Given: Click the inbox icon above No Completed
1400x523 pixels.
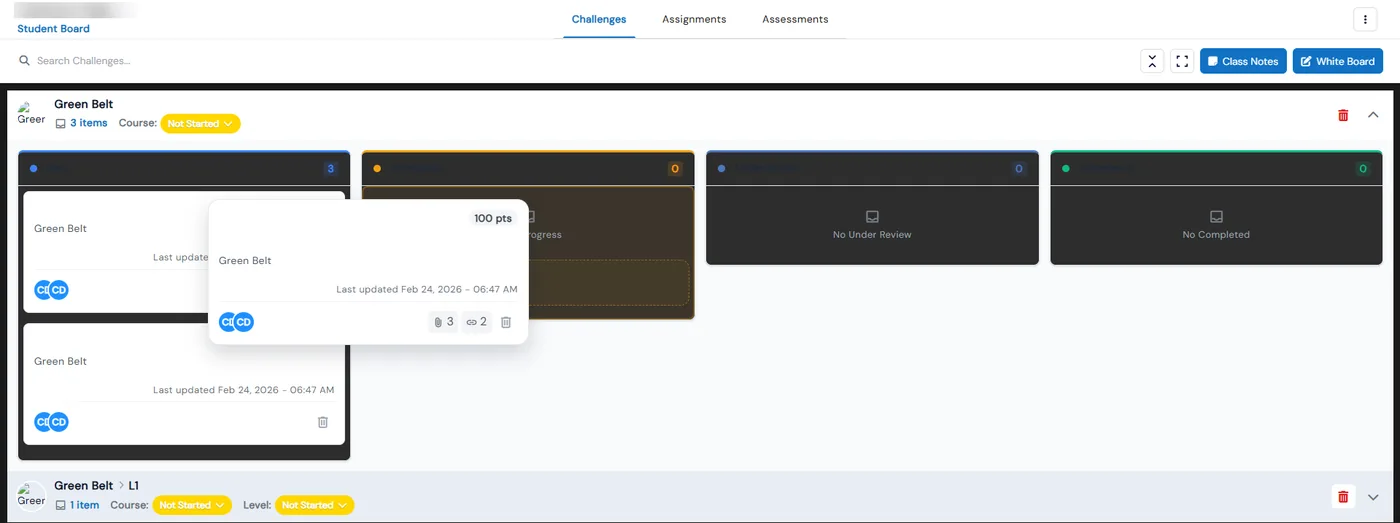Looking at the screenshot, I should (x=1216, y=216).
